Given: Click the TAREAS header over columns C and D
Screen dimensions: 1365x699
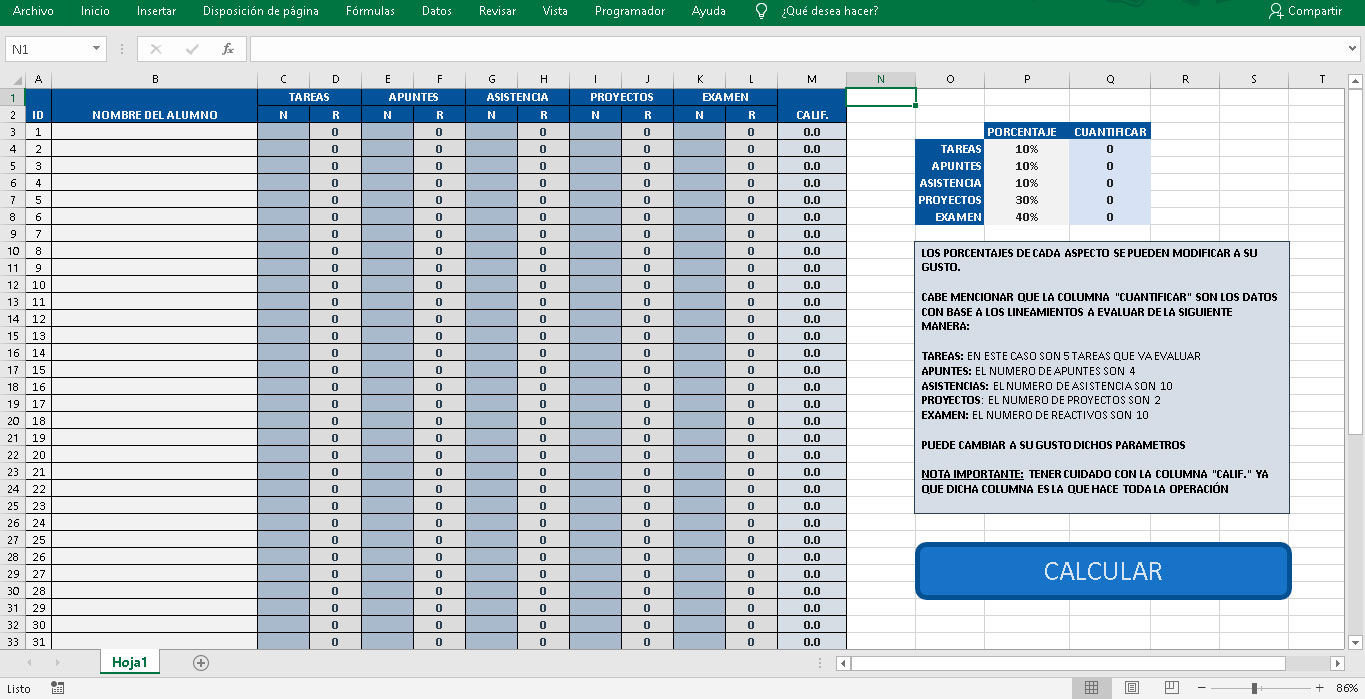Looking at the screenshot, I should point(309,97).
